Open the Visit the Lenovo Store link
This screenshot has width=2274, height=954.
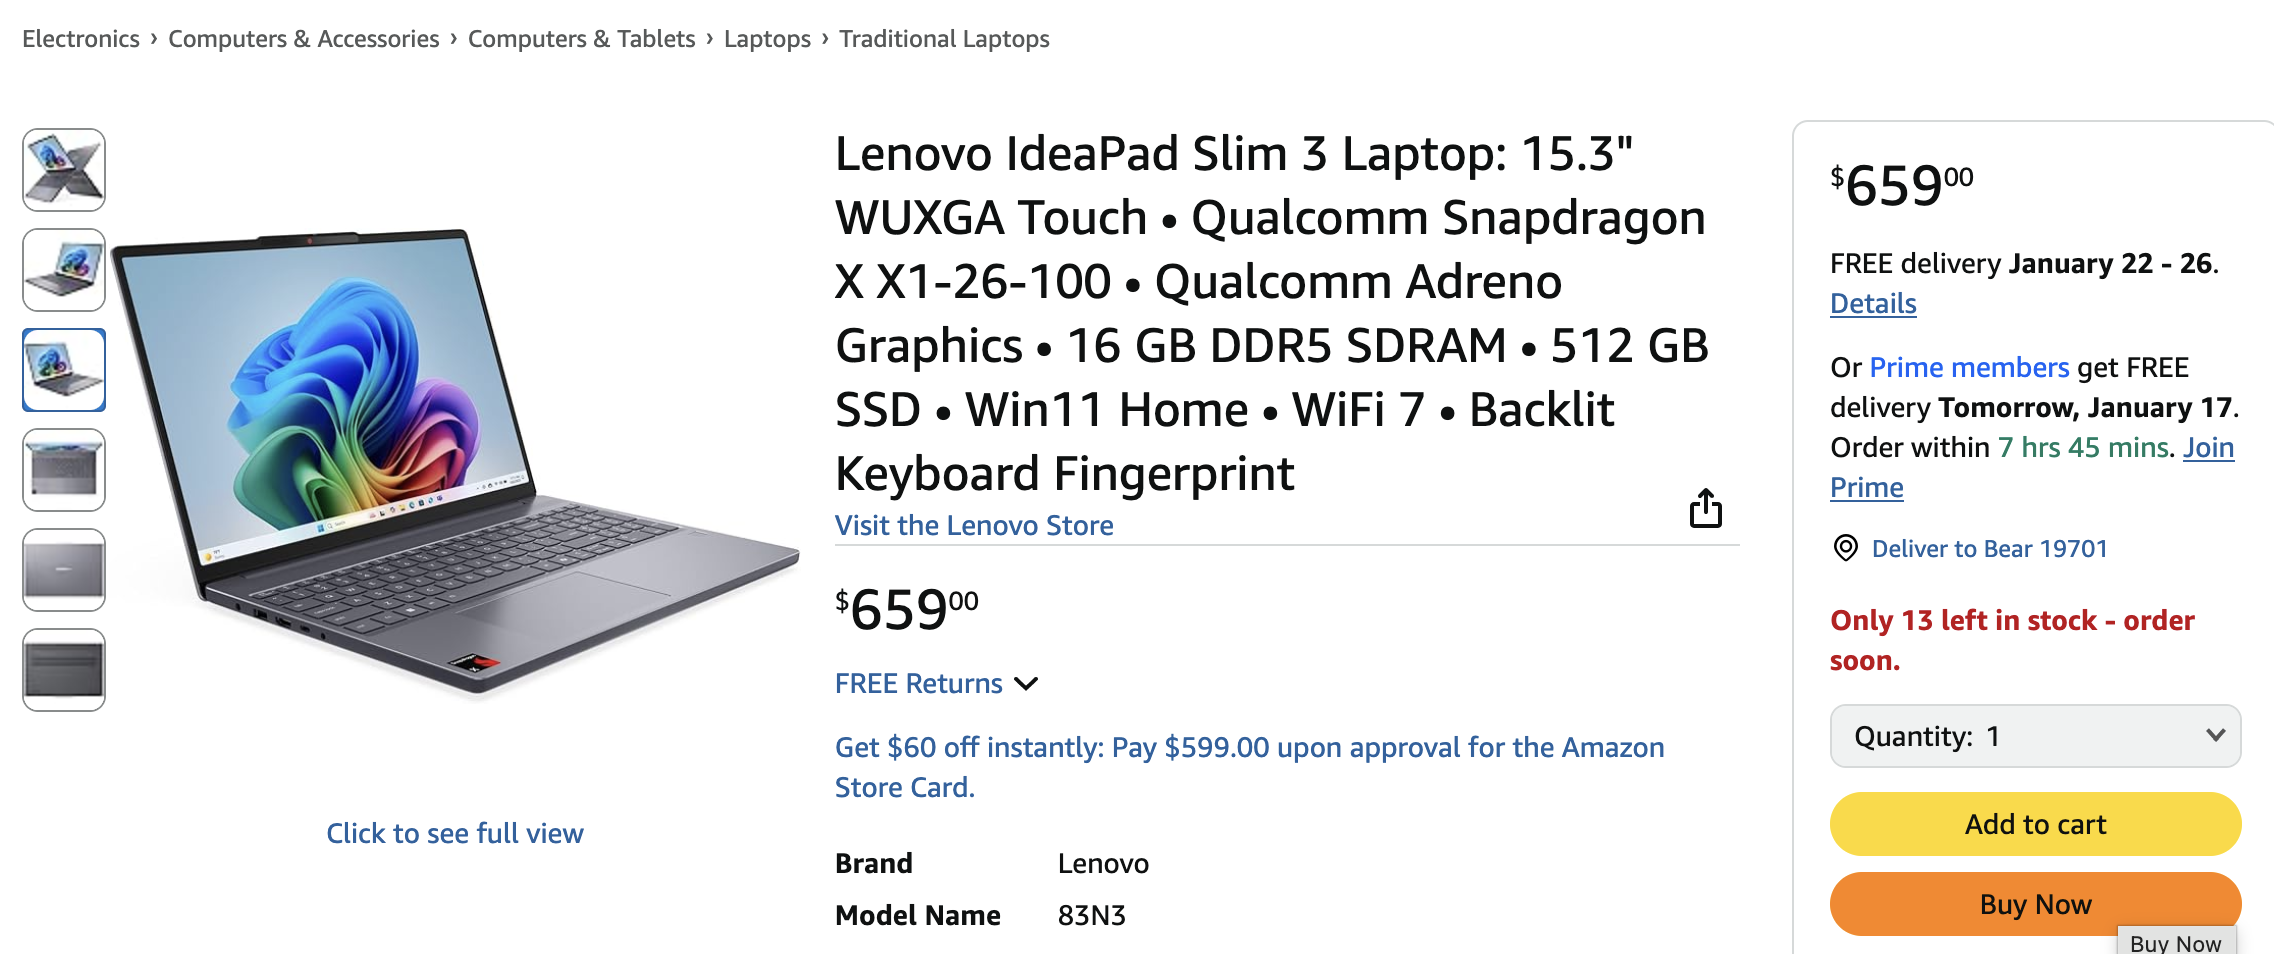click(974, 526)
